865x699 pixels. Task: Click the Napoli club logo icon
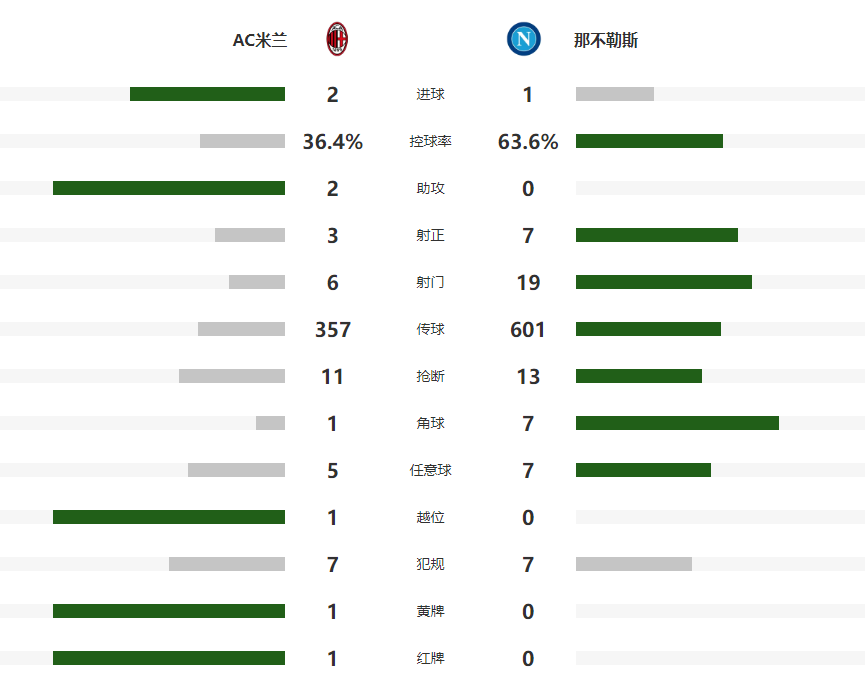(523, 40)
